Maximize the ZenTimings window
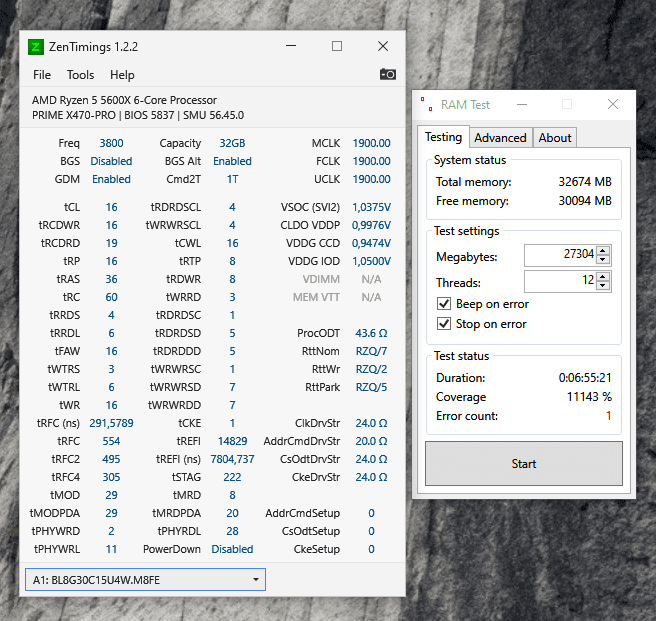 pyautogui.click(x=337, y=46)
